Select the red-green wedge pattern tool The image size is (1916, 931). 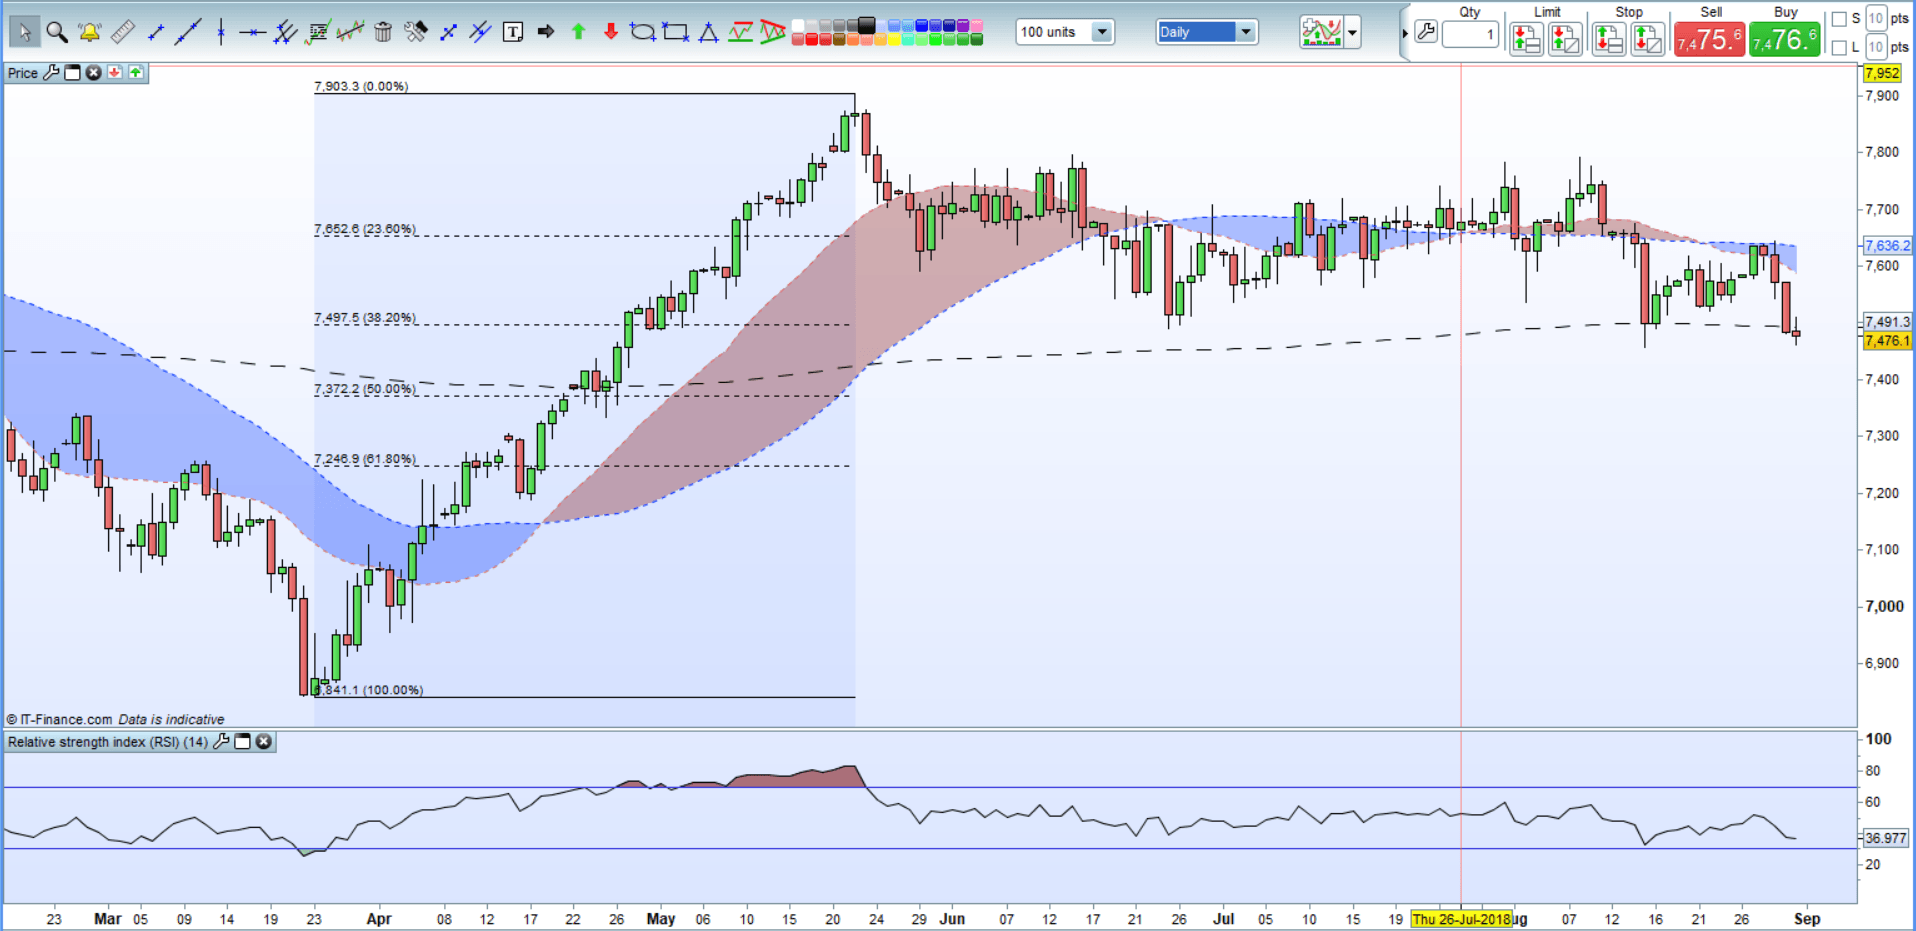[772, 33]
